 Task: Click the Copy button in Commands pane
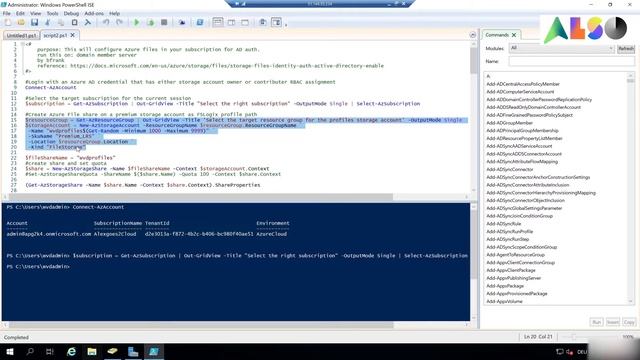[629, 322]
